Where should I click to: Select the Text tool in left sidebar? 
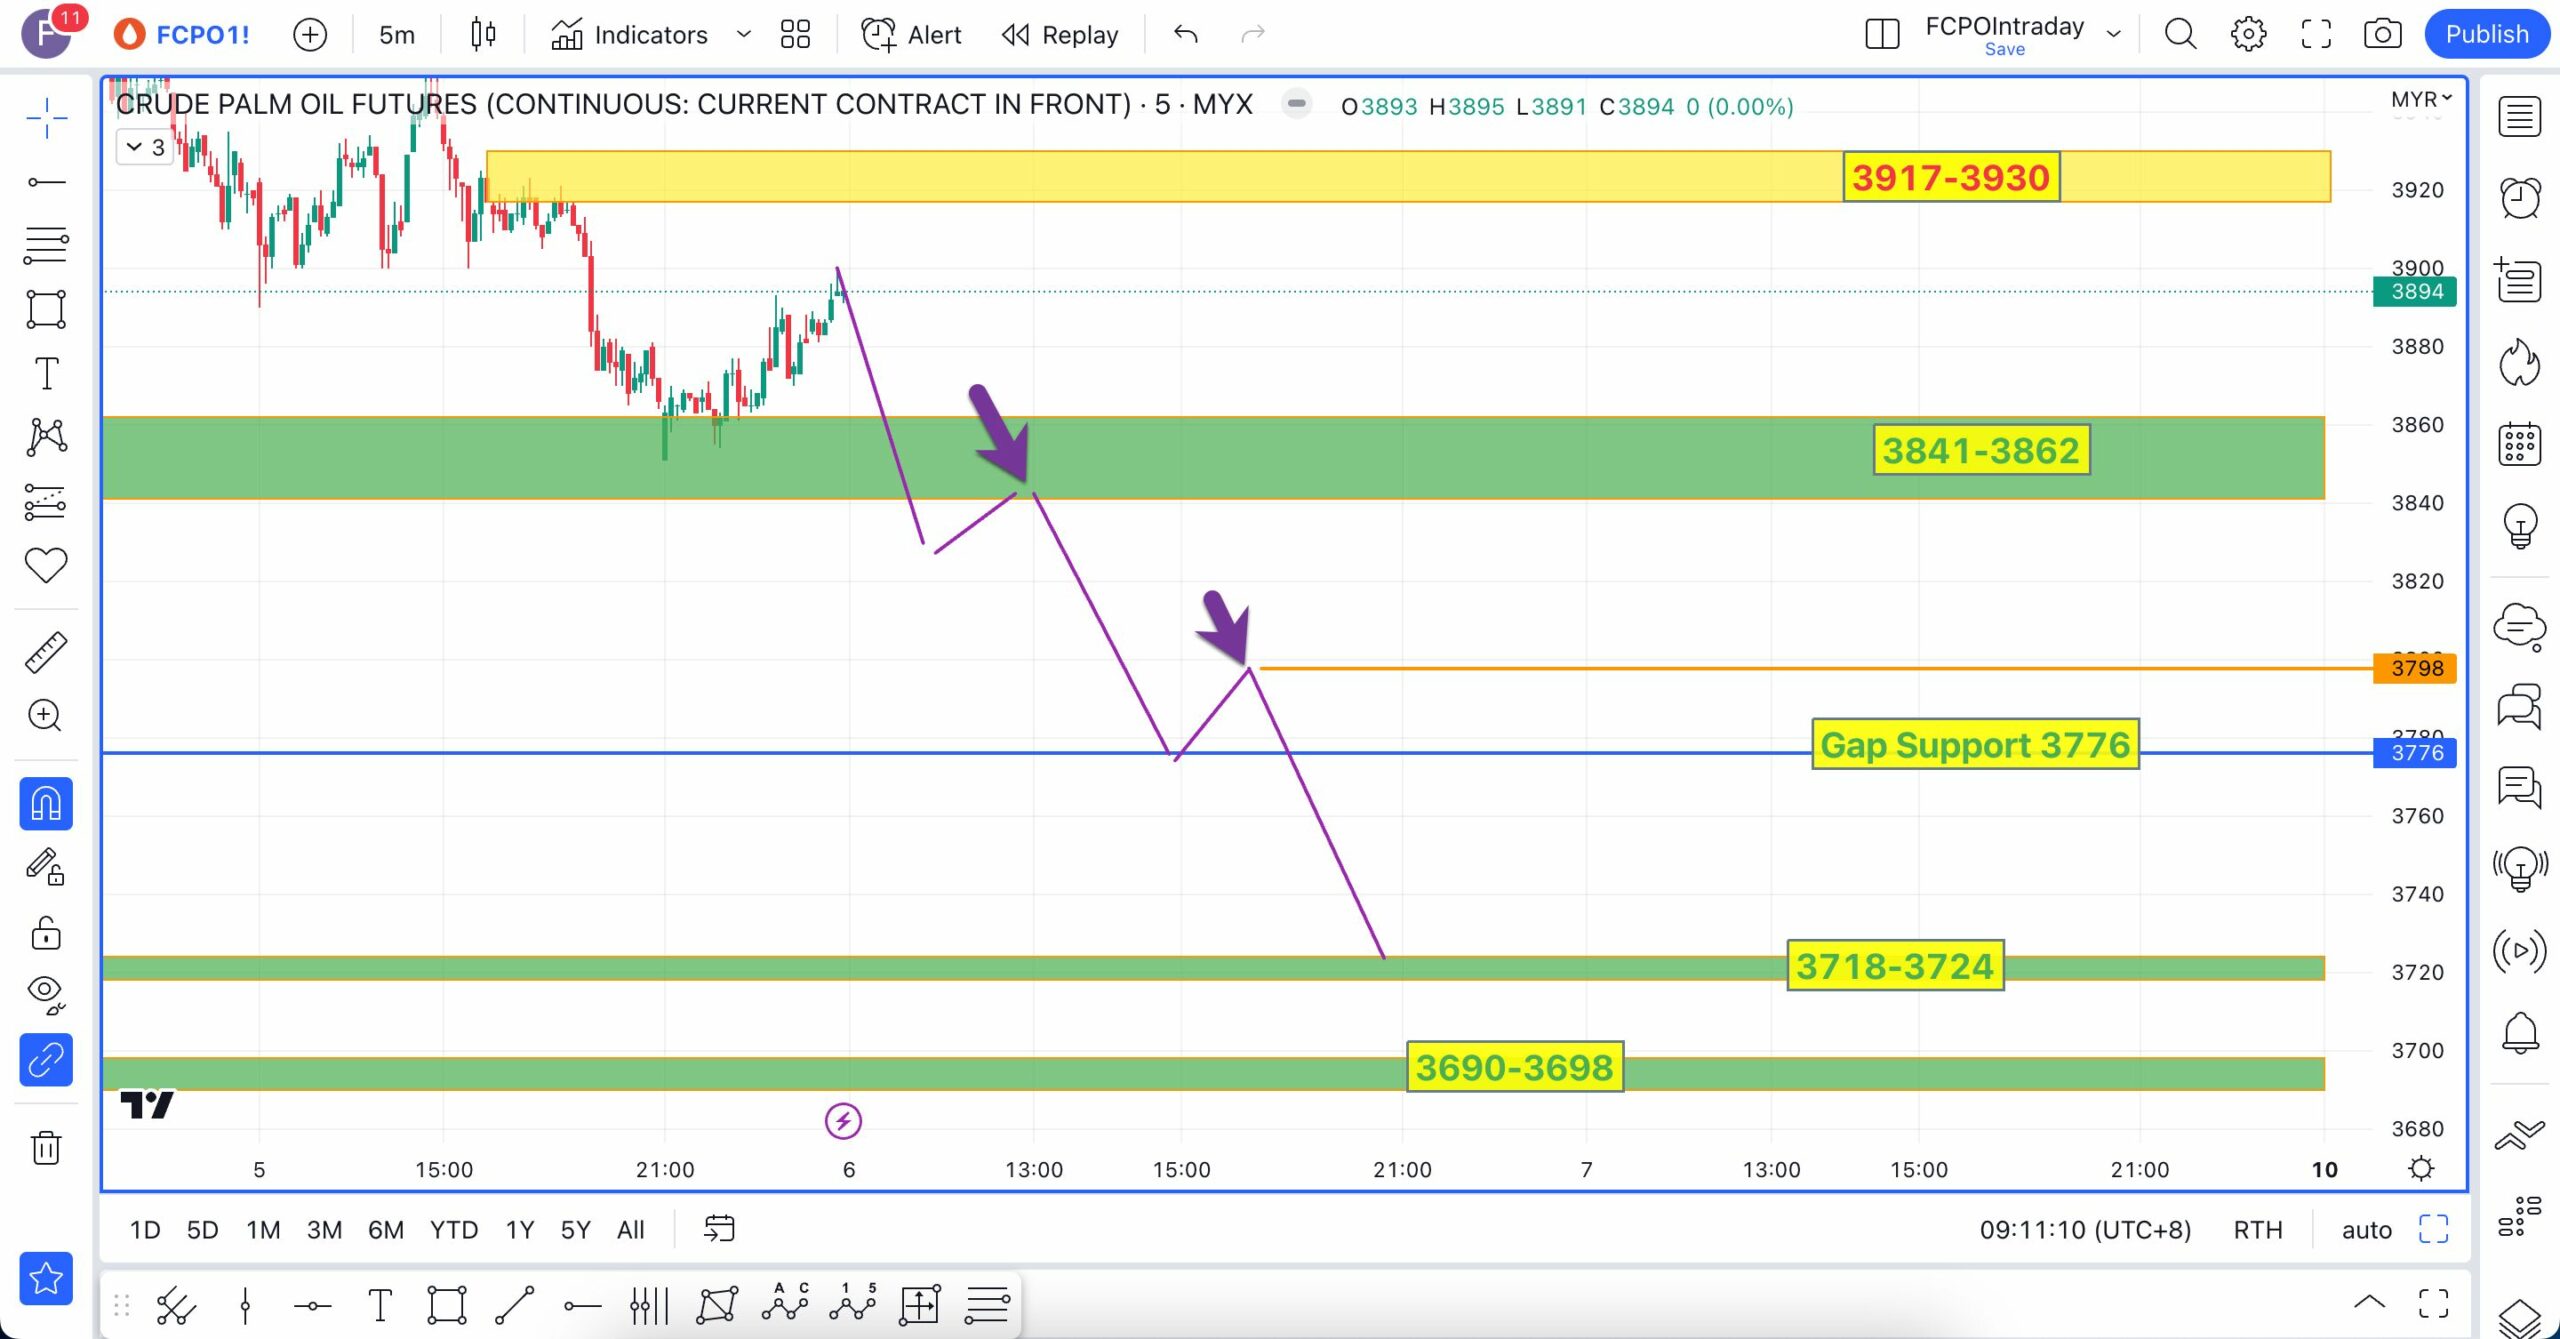point(46,374)
